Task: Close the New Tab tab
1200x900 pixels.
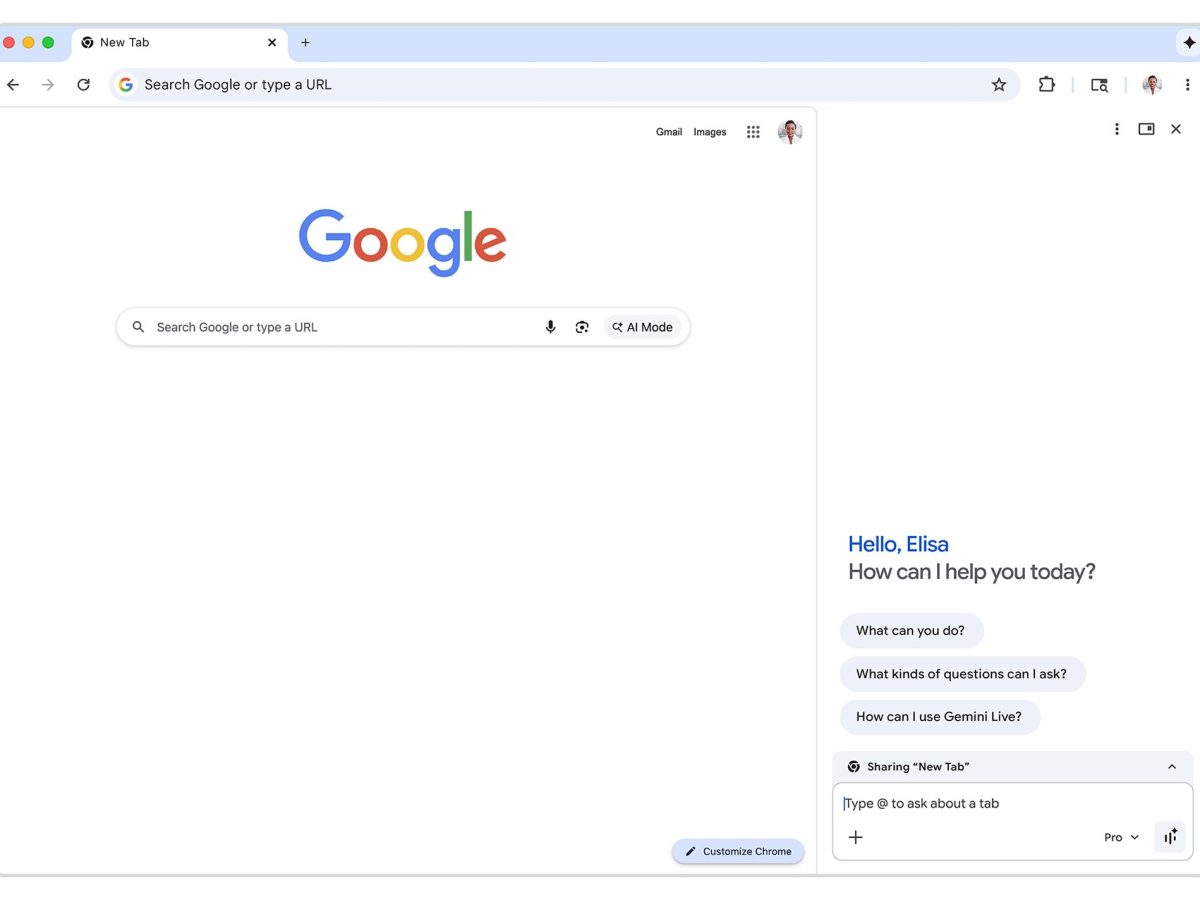Action: [x=272, y=43]
